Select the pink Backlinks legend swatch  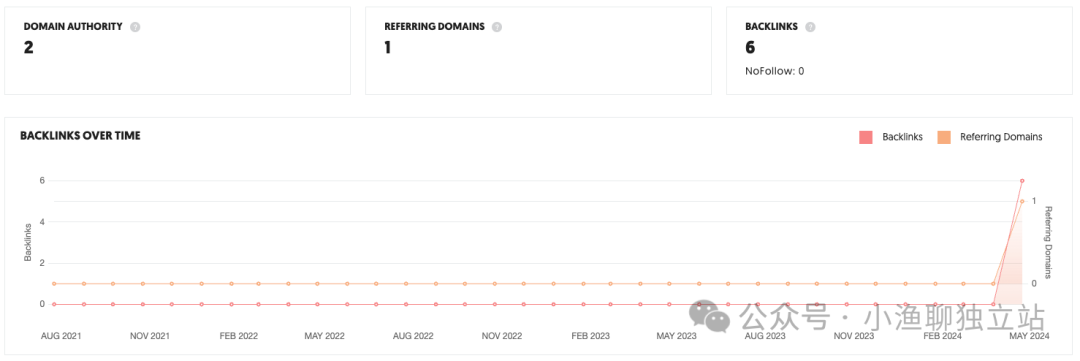[x=866, y=137]
